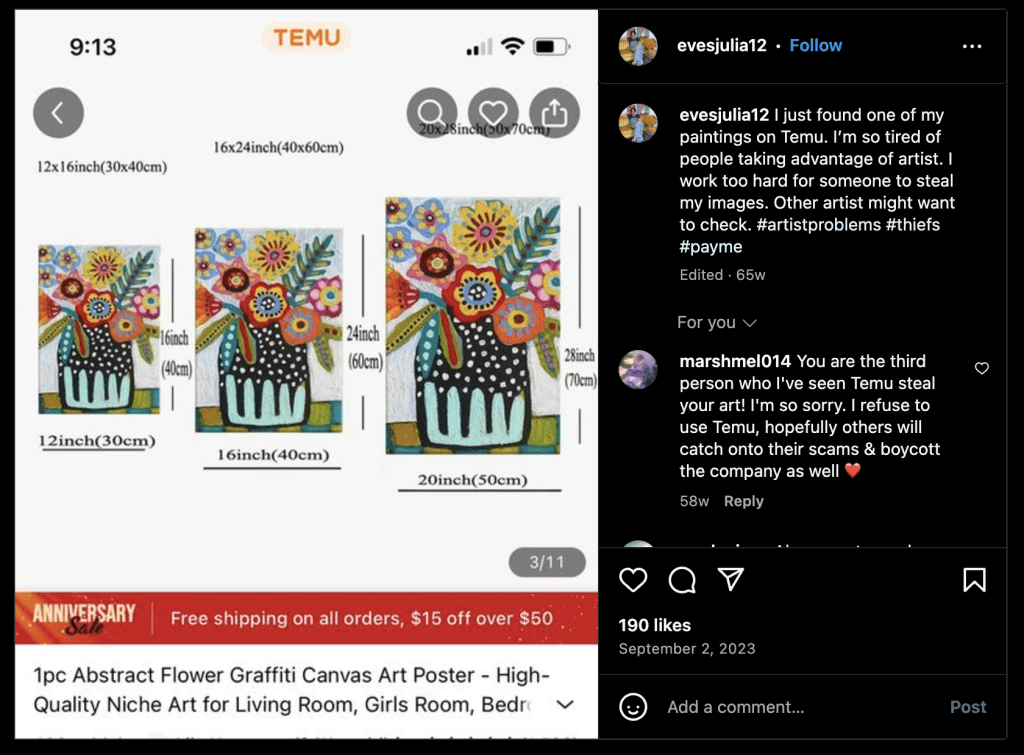
Task: Open evesjulia12 profile picture in header
Action: (x=638, y=46)
